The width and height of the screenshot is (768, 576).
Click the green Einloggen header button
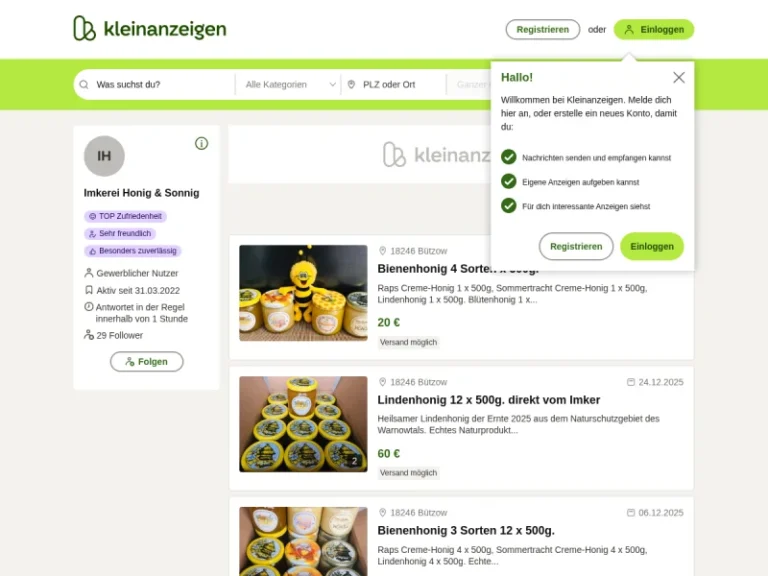coord(654,29)
